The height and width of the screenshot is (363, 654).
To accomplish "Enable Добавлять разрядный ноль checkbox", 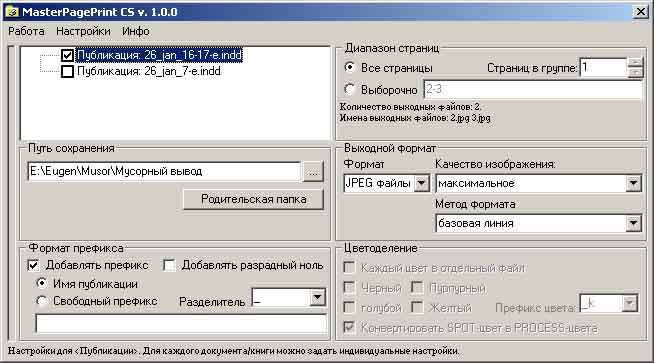I will point(169,265).
